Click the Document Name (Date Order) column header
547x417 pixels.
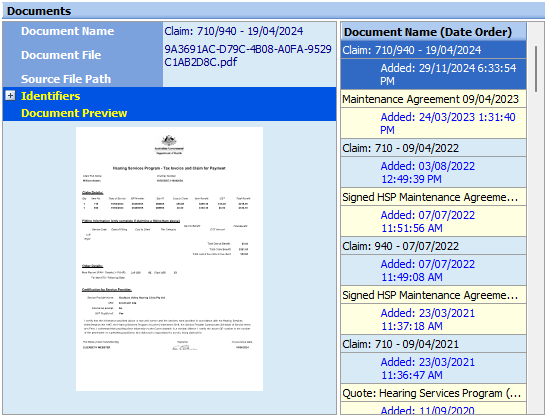[434, 32]
